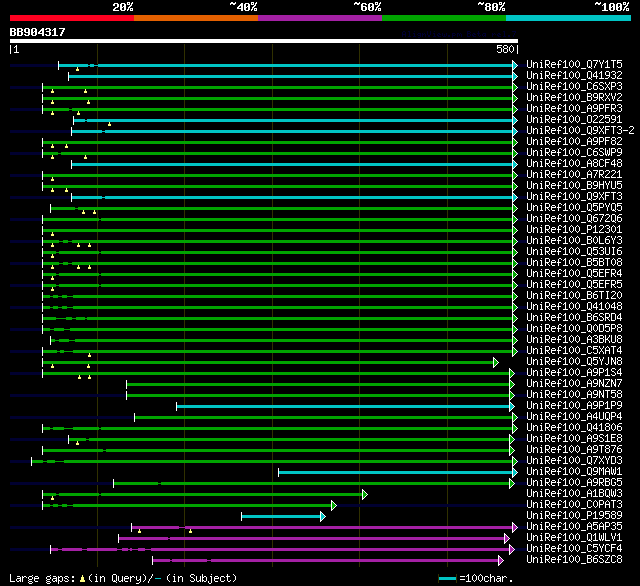Click the cyan ~100% legend segment
The image size is (640, 586).
pyautogui.click(x=569, y=18)
